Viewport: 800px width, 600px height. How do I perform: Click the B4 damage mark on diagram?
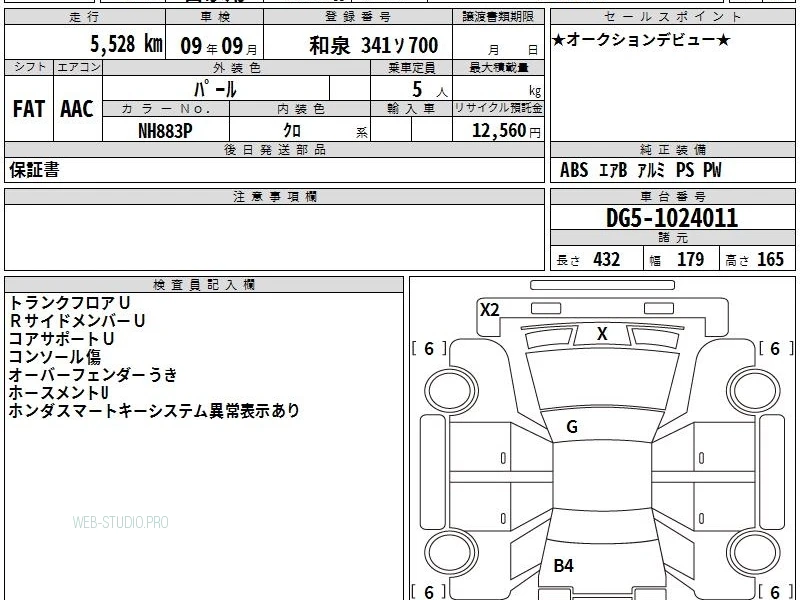point(564,565)
